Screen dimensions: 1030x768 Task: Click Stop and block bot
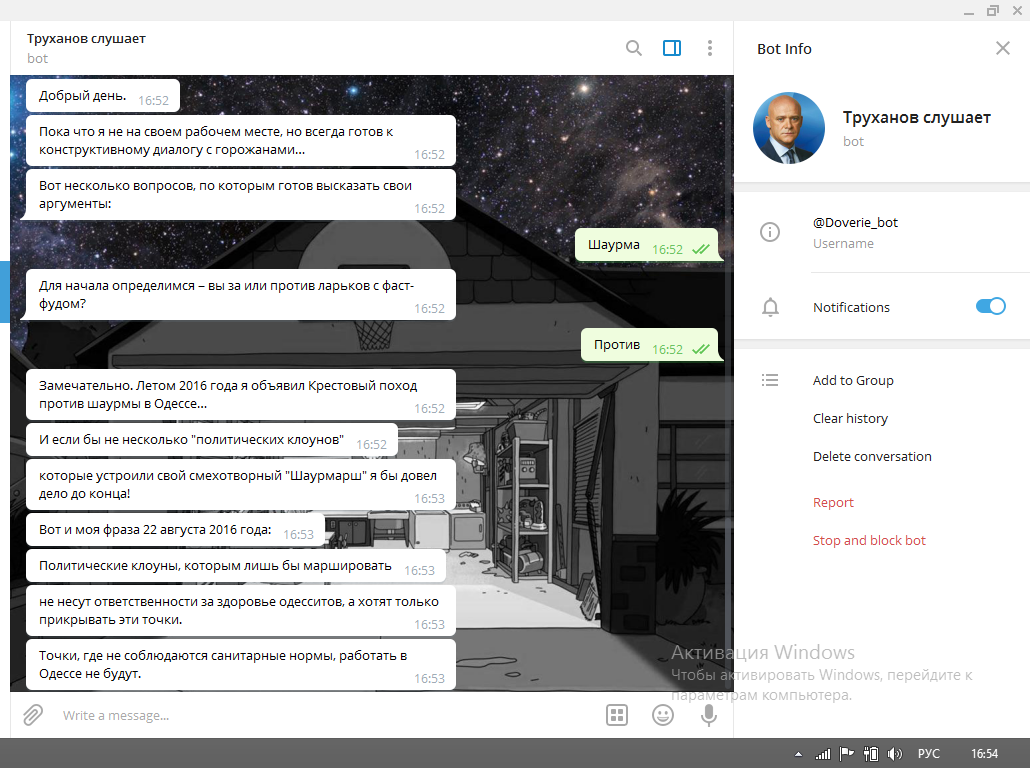(869, 540)
